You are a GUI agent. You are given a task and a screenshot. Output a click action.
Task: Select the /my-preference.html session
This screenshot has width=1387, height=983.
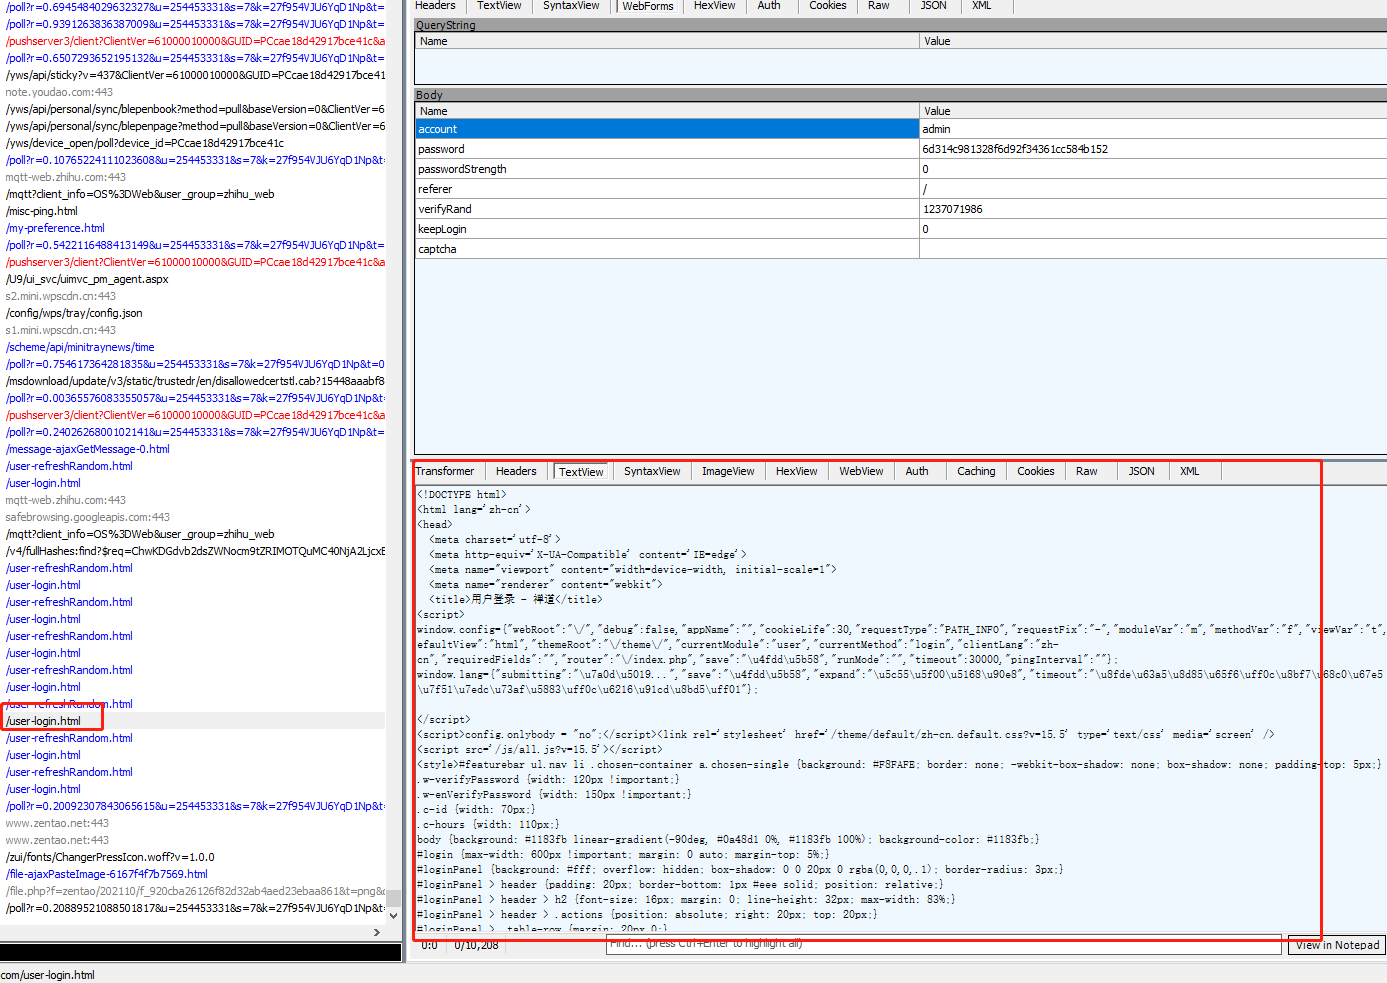pos(55,228)
